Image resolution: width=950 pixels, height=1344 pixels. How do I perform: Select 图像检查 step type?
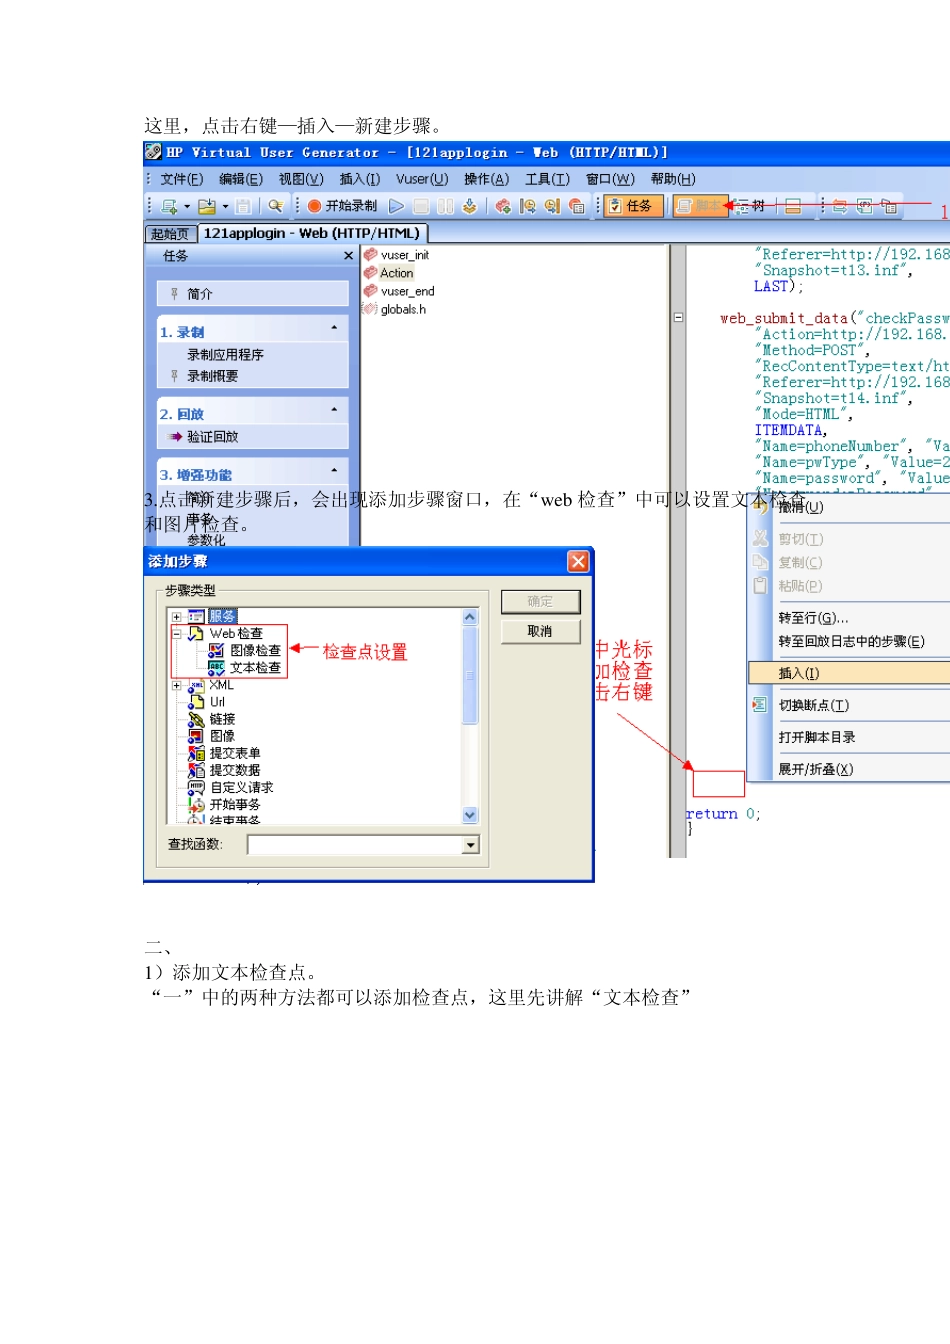[255, 651]
